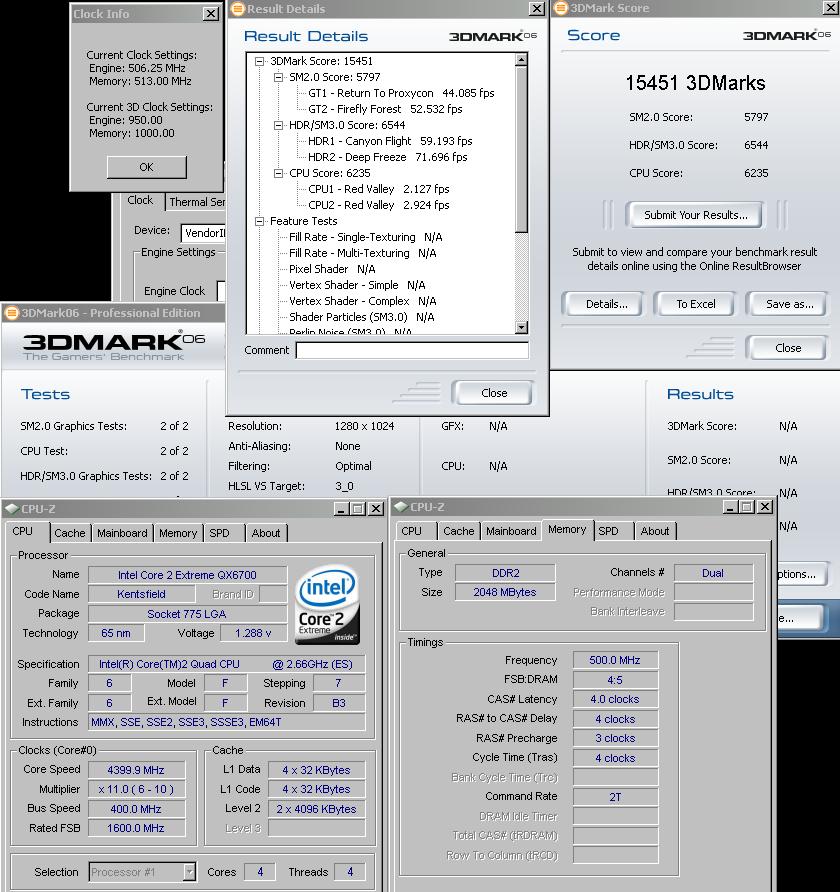This screenshot has height=892, width=840.
Task: Minimize the right CPU-Z window
Action: point(731,507)
